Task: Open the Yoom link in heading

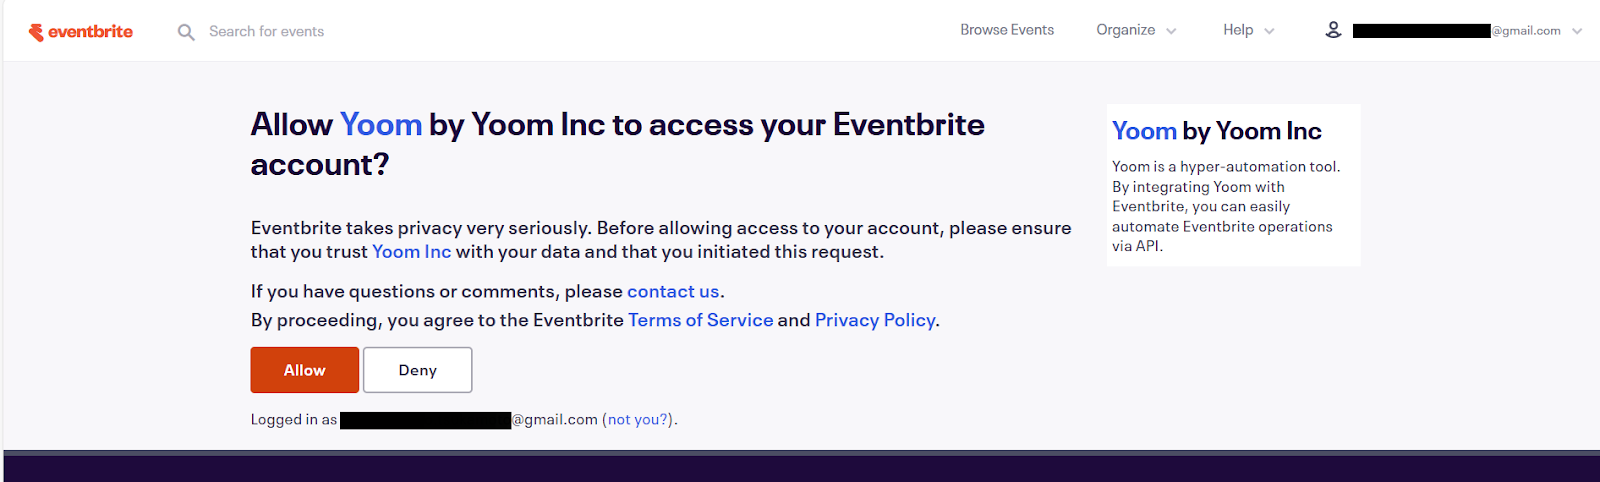Action: coord(381,124)
